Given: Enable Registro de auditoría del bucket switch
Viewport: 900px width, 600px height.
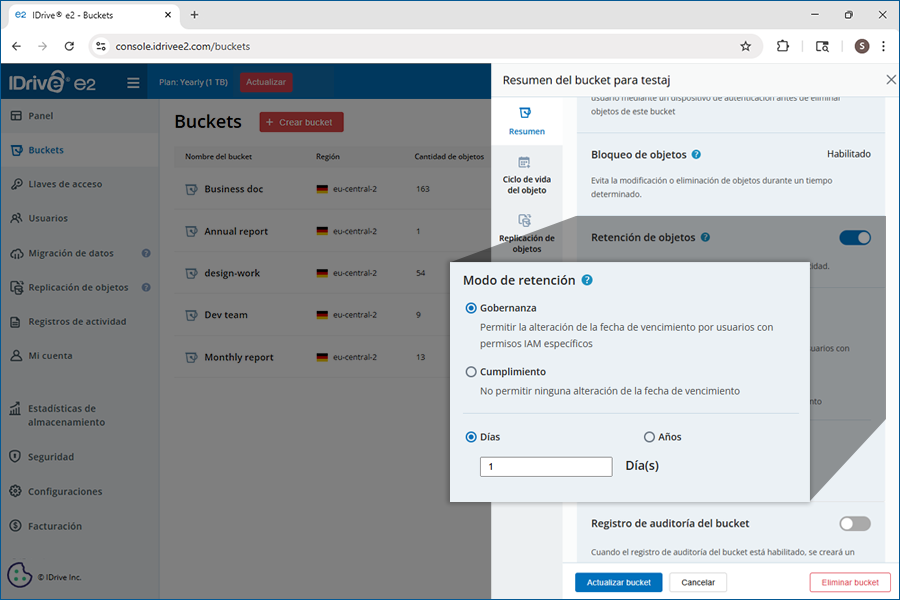Looking at the screenshot, I should tap(855, 523).
